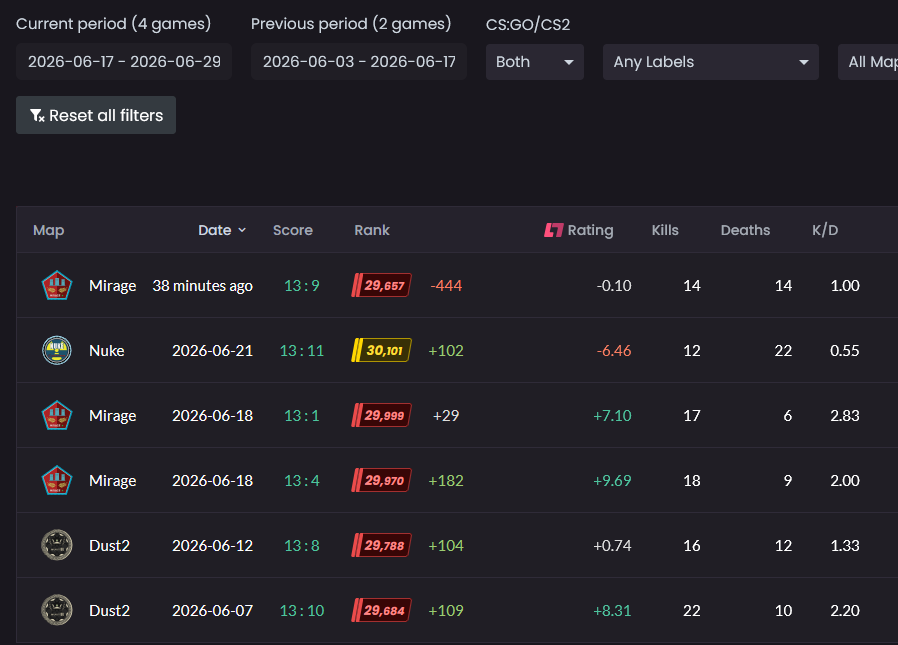
Task: Click the Dust2 map icon on 2026-06-12 row
Action: [x=57, y=545]
